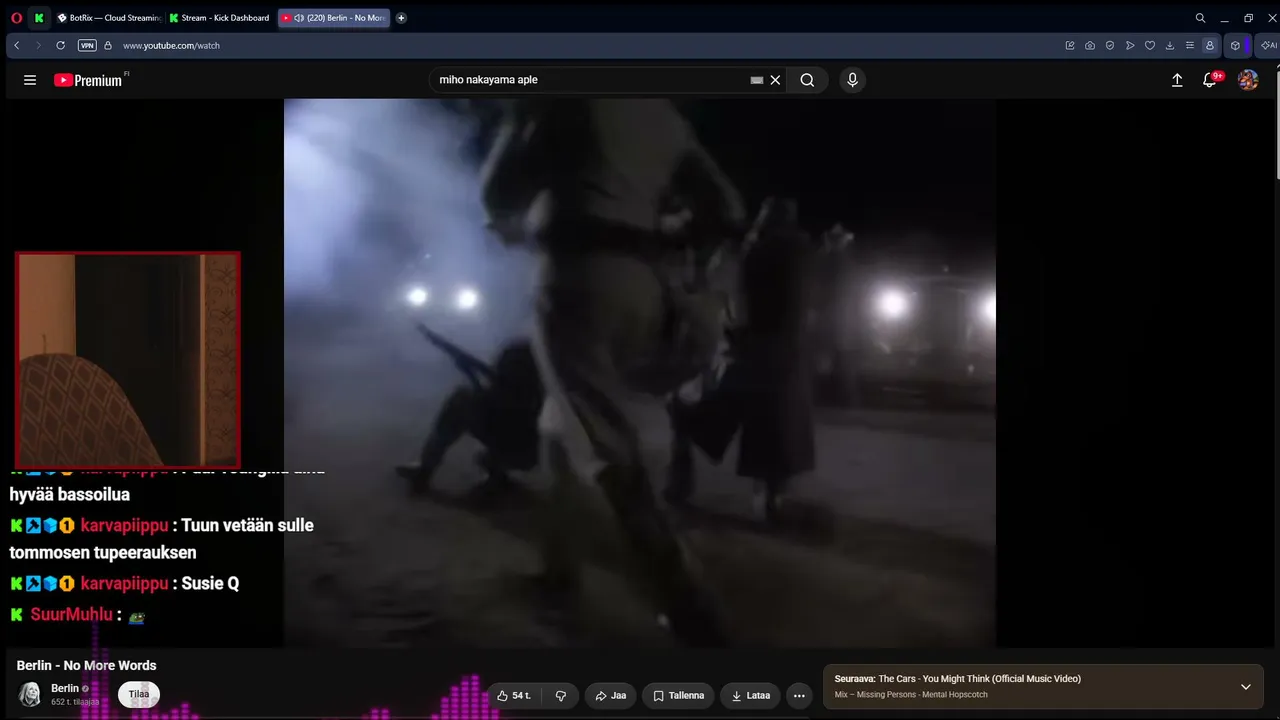Viewport: 1280px width, 720px height.
Task: Share the video with Jaa button
Action: point(611,696)
